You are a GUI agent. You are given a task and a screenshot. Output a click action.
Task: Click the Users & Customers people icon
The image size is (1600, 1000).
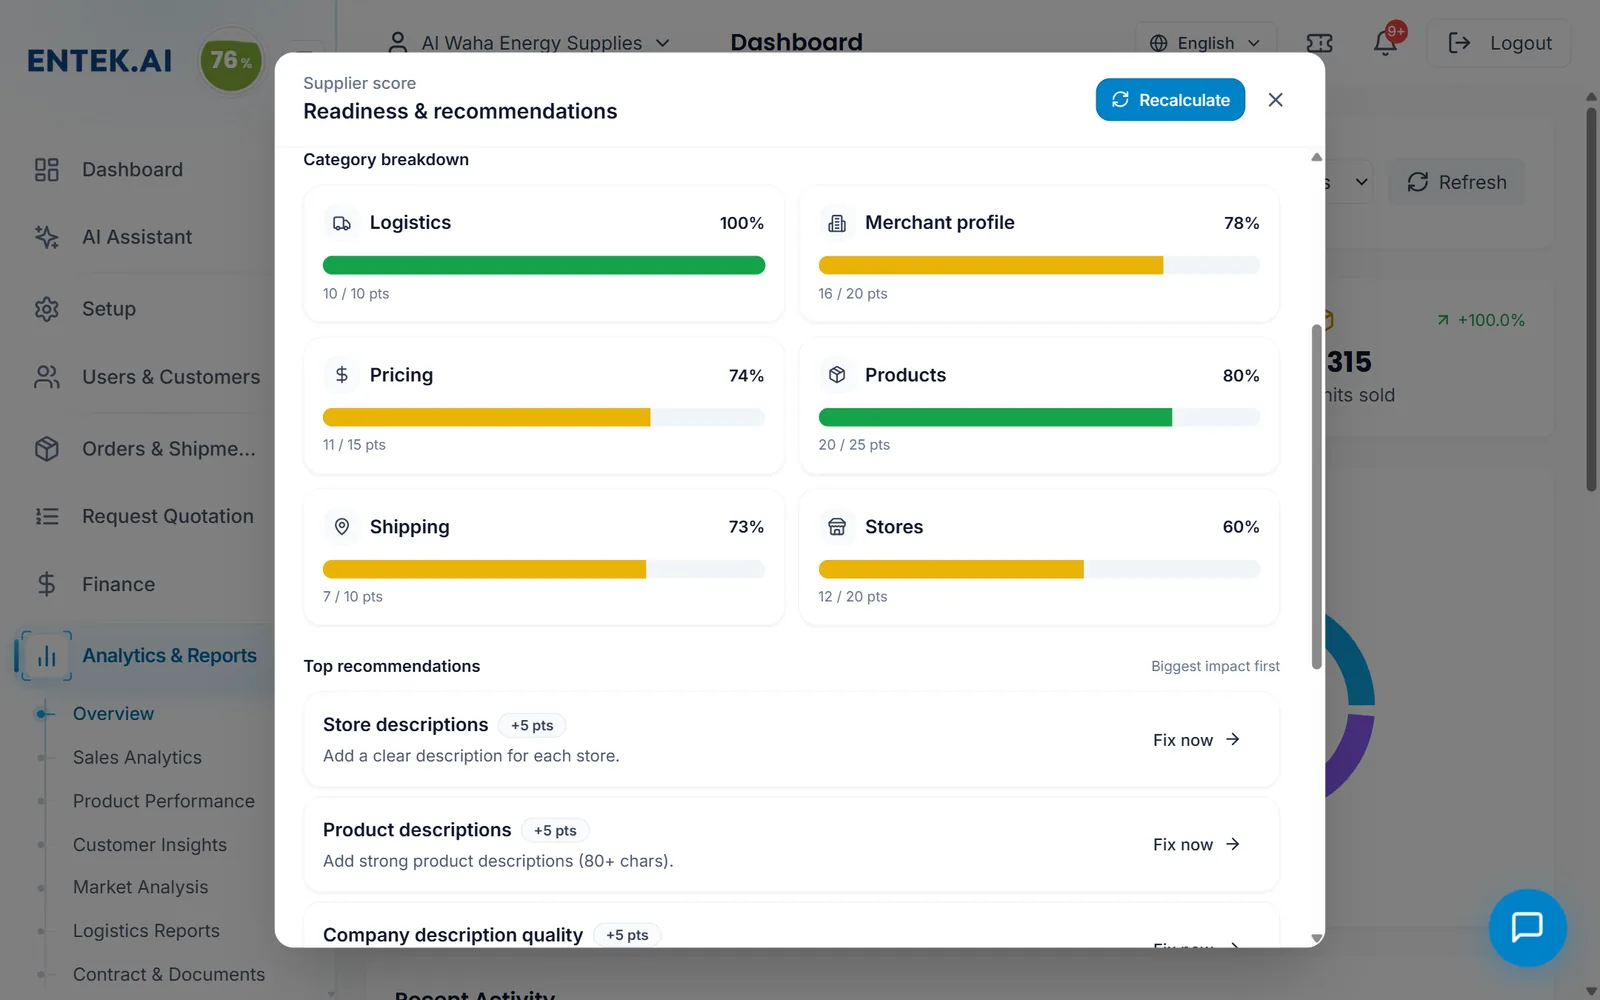point(46,377)
